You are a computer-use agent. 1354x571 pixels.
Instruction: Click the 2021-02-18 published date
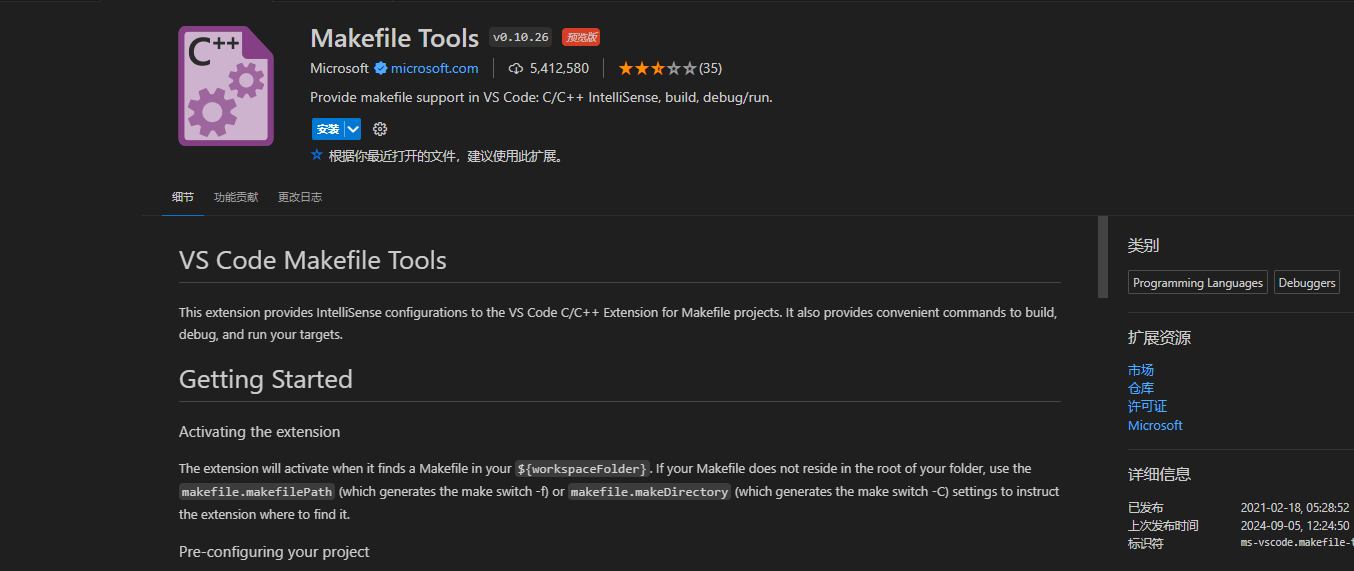(1295, 507)
